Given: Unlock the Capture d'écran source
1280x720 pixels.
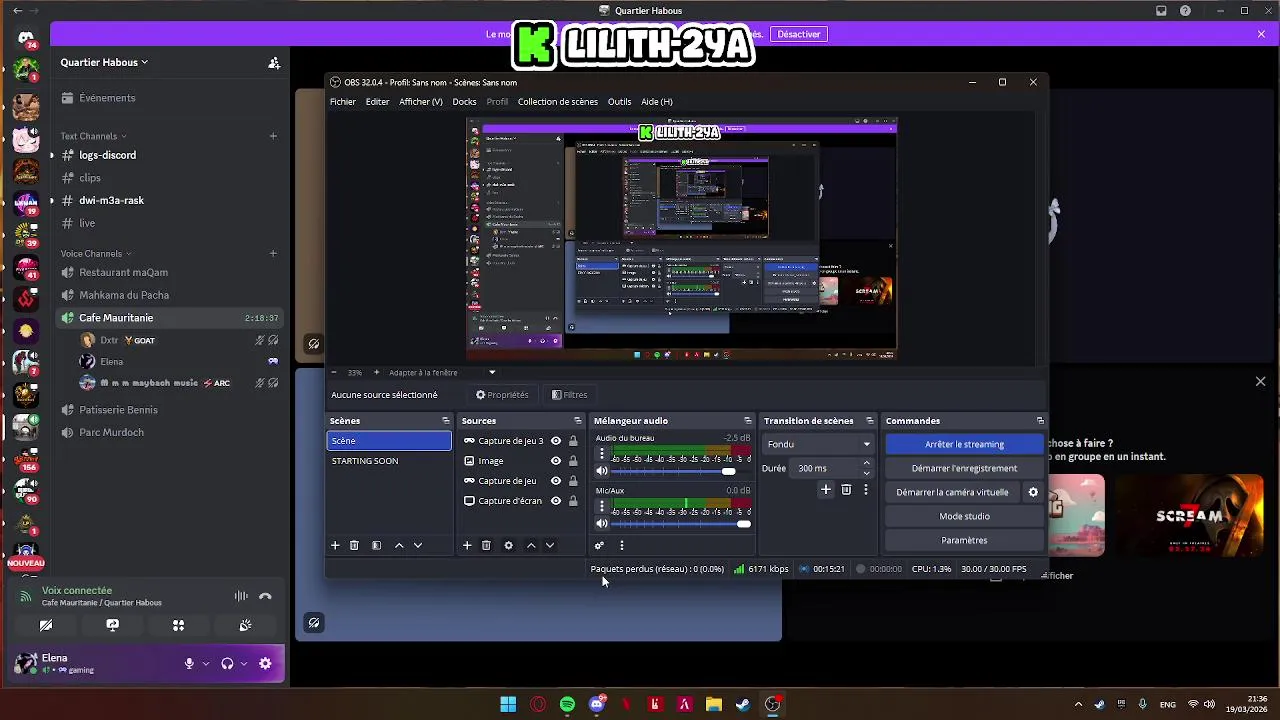Looking at the screenshot, I should [573, 501].
